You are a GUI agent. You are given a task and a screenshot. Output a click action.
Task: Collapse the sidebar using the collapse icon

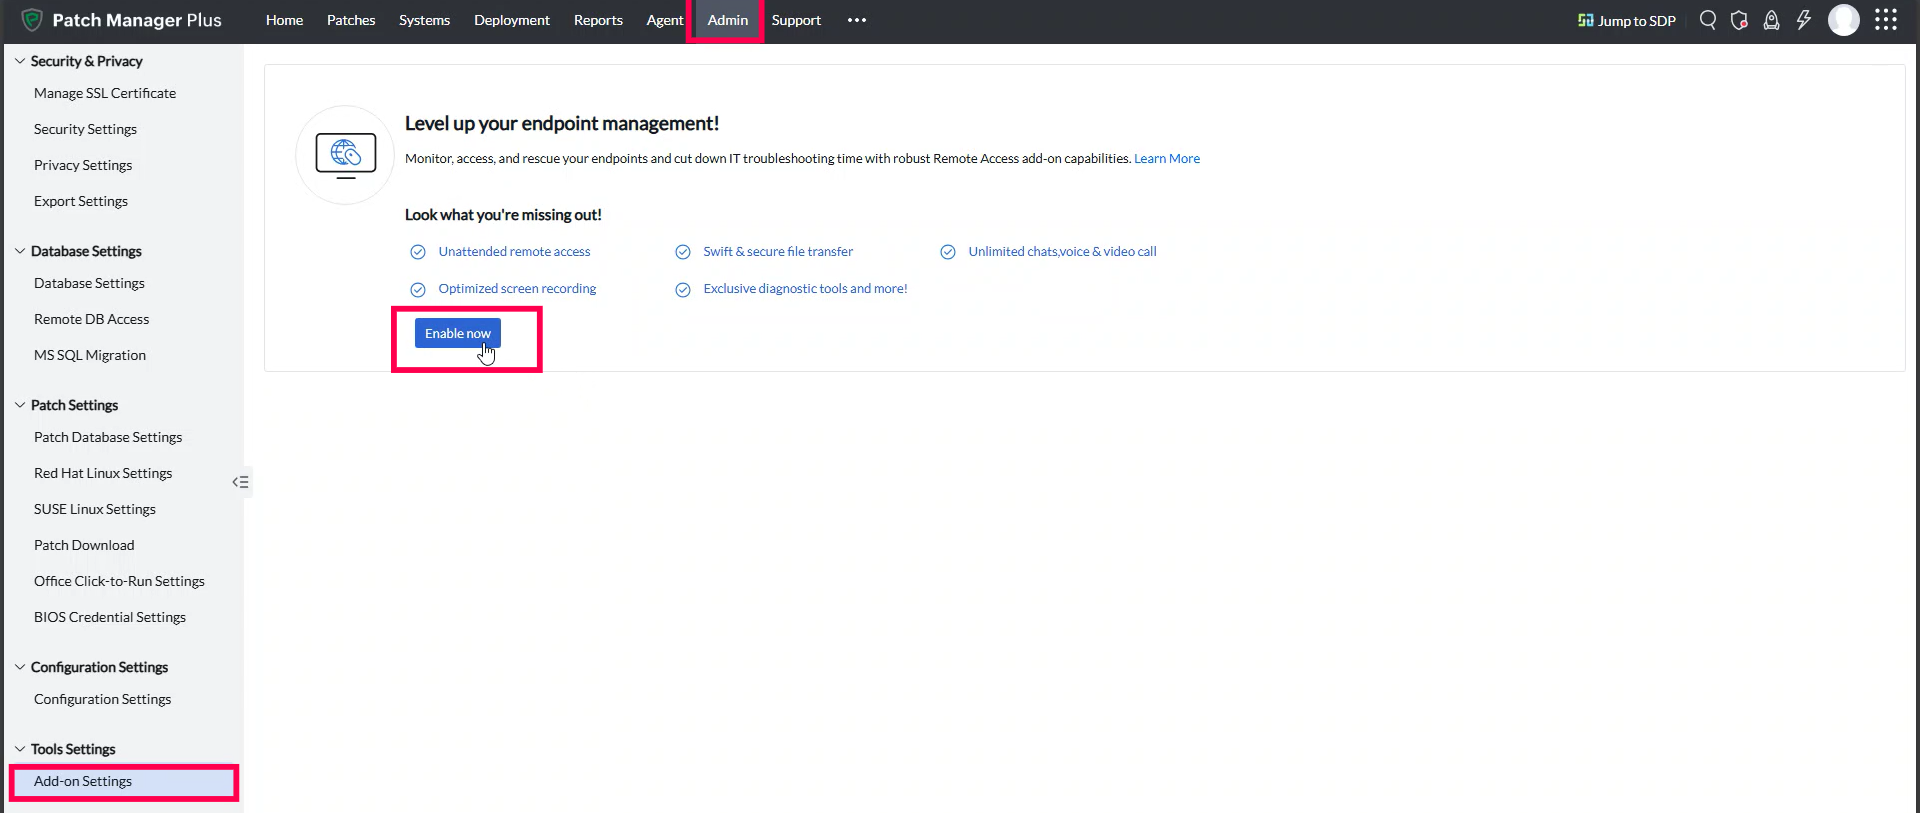pyautogui.click(x=240, y=482)
